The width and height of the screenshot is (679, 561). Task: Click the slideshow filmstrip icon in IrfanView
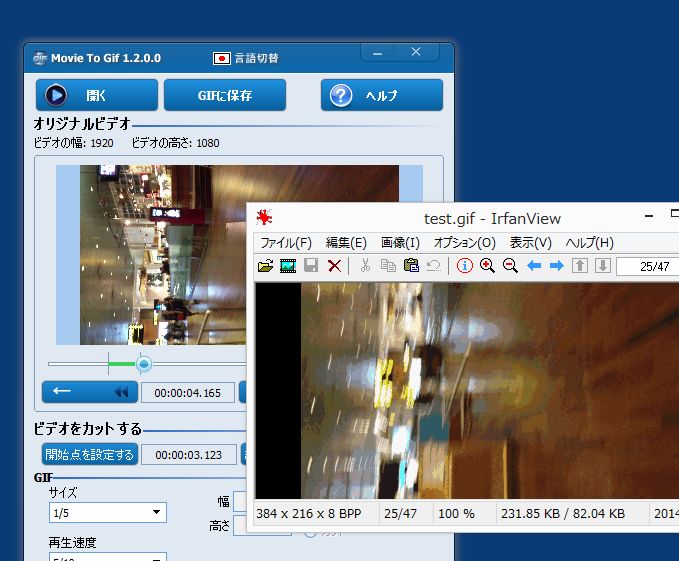pyautogui.click(x=288, y=265)
